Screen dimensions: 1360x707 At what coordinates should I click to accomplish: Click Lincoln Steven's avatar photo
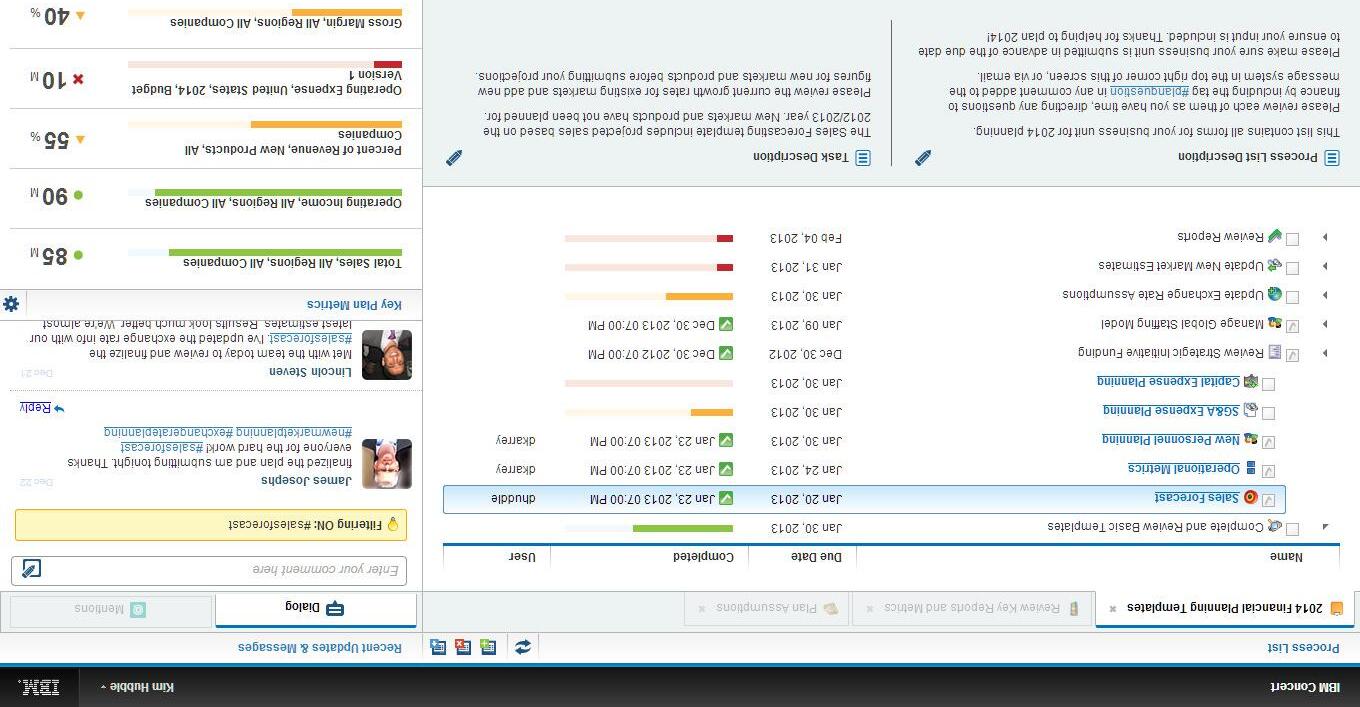pyautogui.click(x=387, y=355)
